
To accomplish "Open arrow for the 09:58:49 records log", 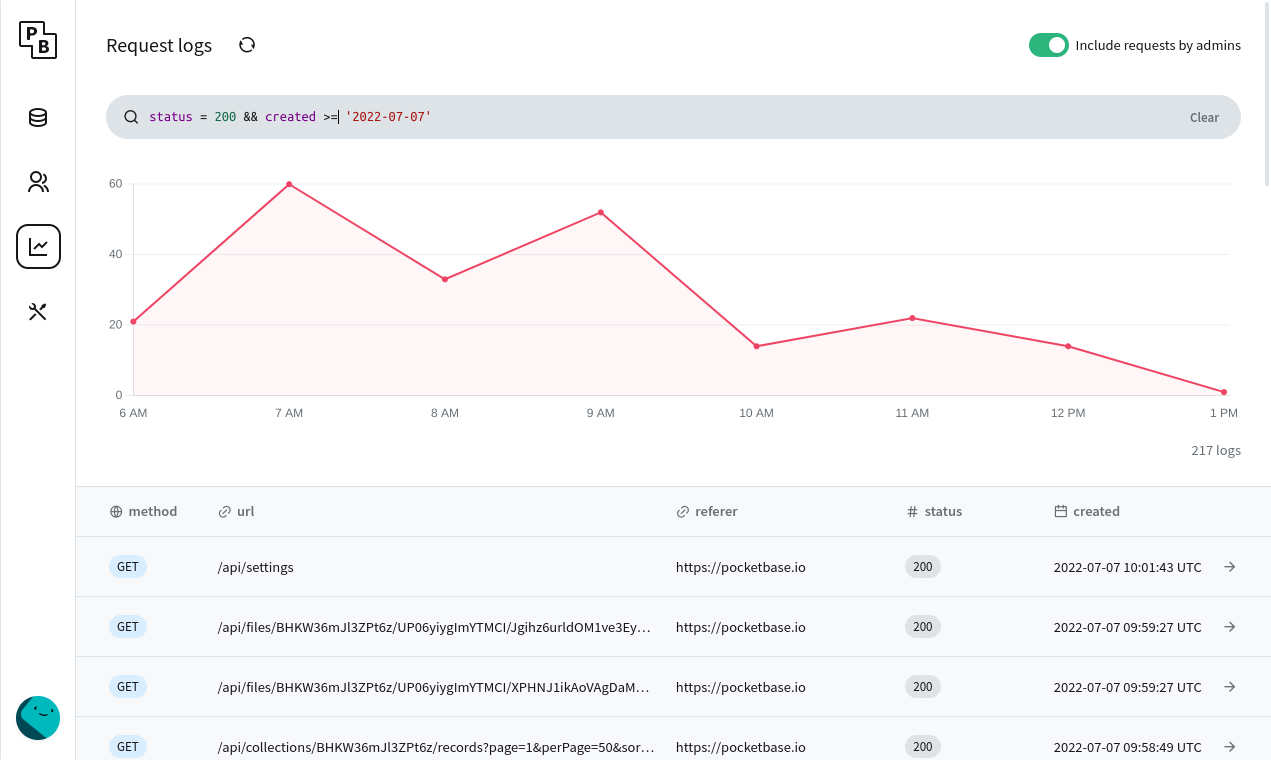I will [1230, 747].
